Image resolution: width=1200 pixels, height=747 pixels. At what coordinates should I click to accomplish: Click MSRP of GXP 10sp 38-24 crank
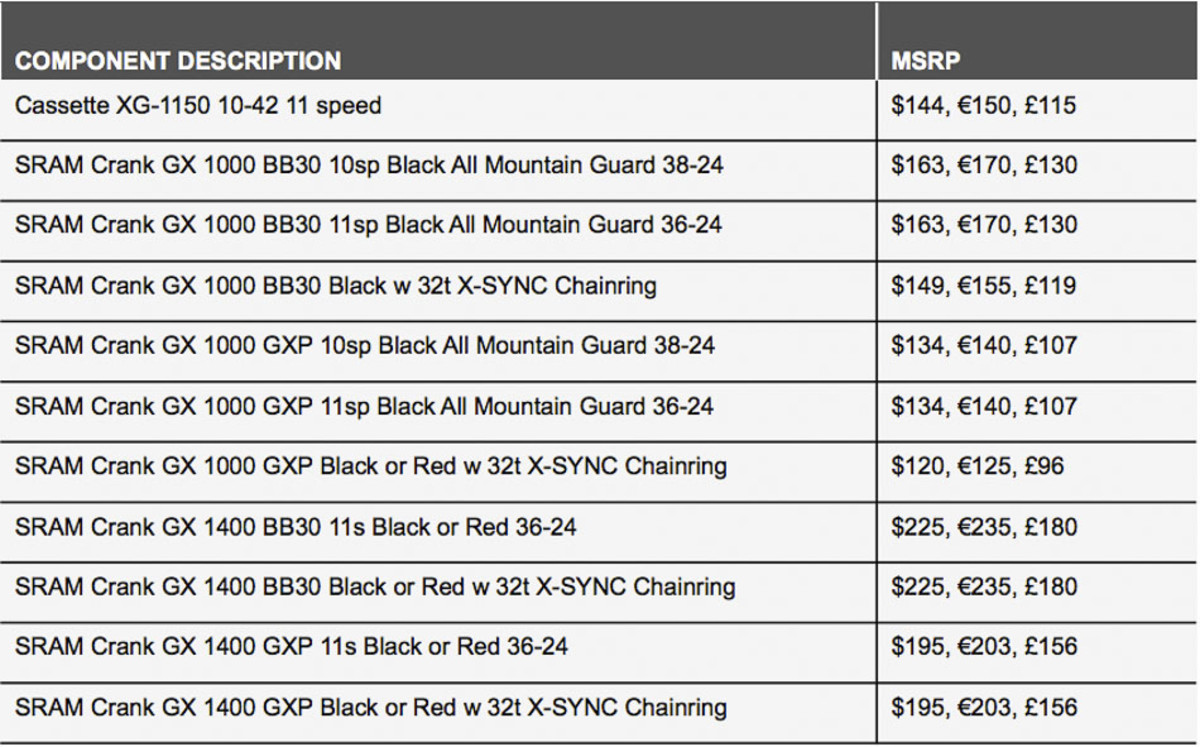[984, 346]
